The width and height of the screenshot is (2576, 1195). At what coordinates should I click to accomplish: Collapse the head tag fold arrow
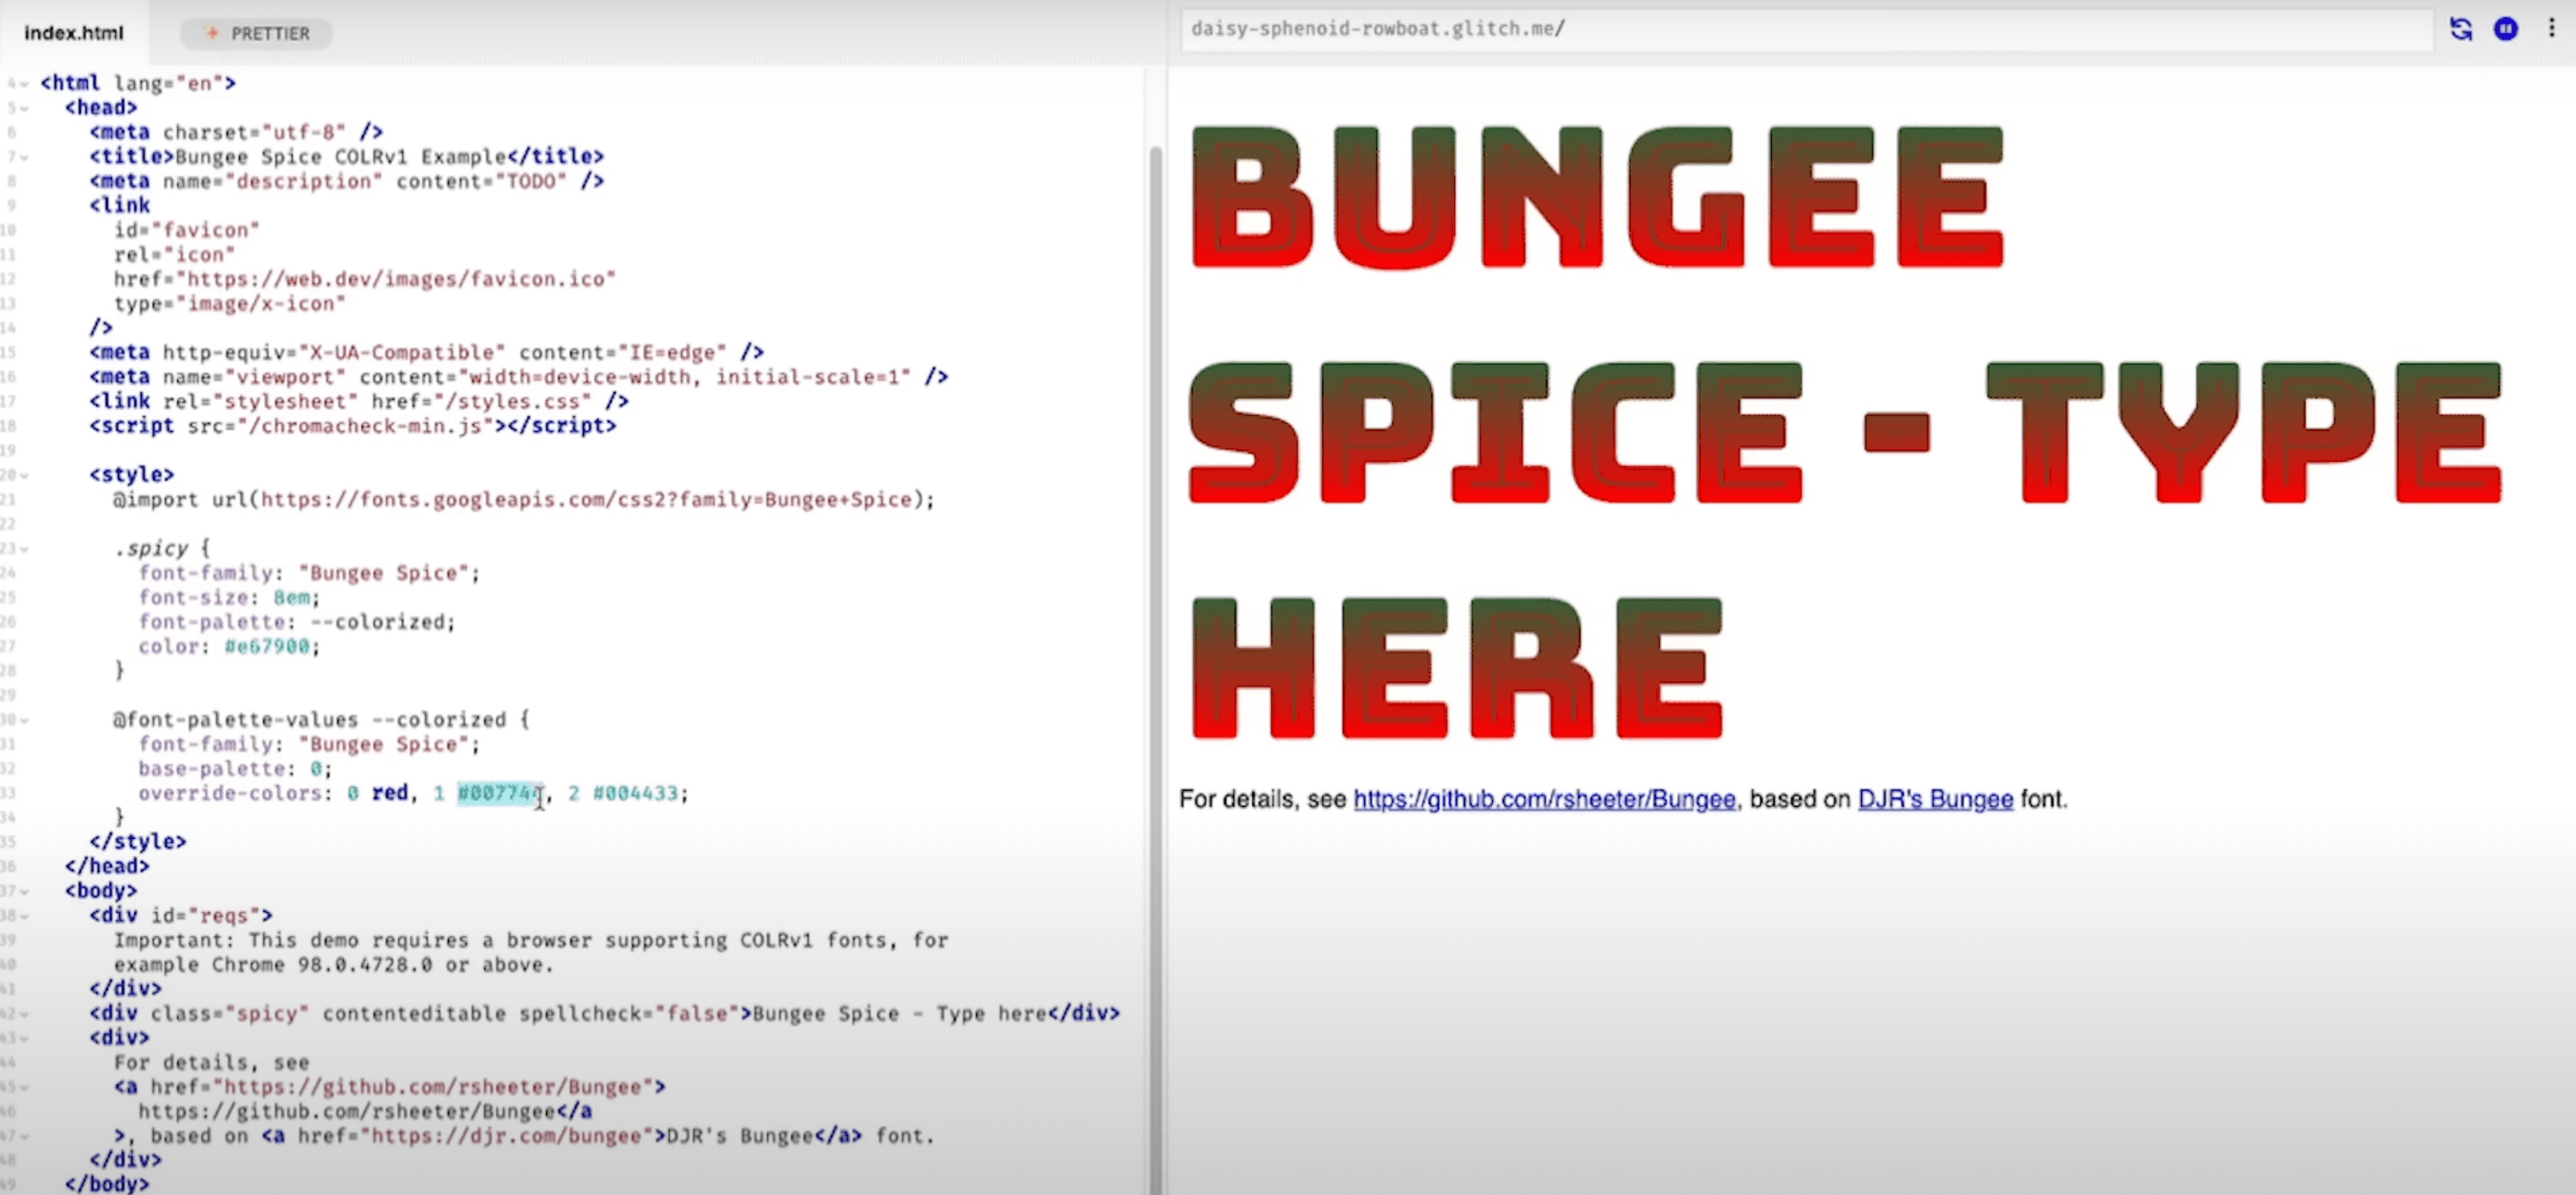point(24,108)
